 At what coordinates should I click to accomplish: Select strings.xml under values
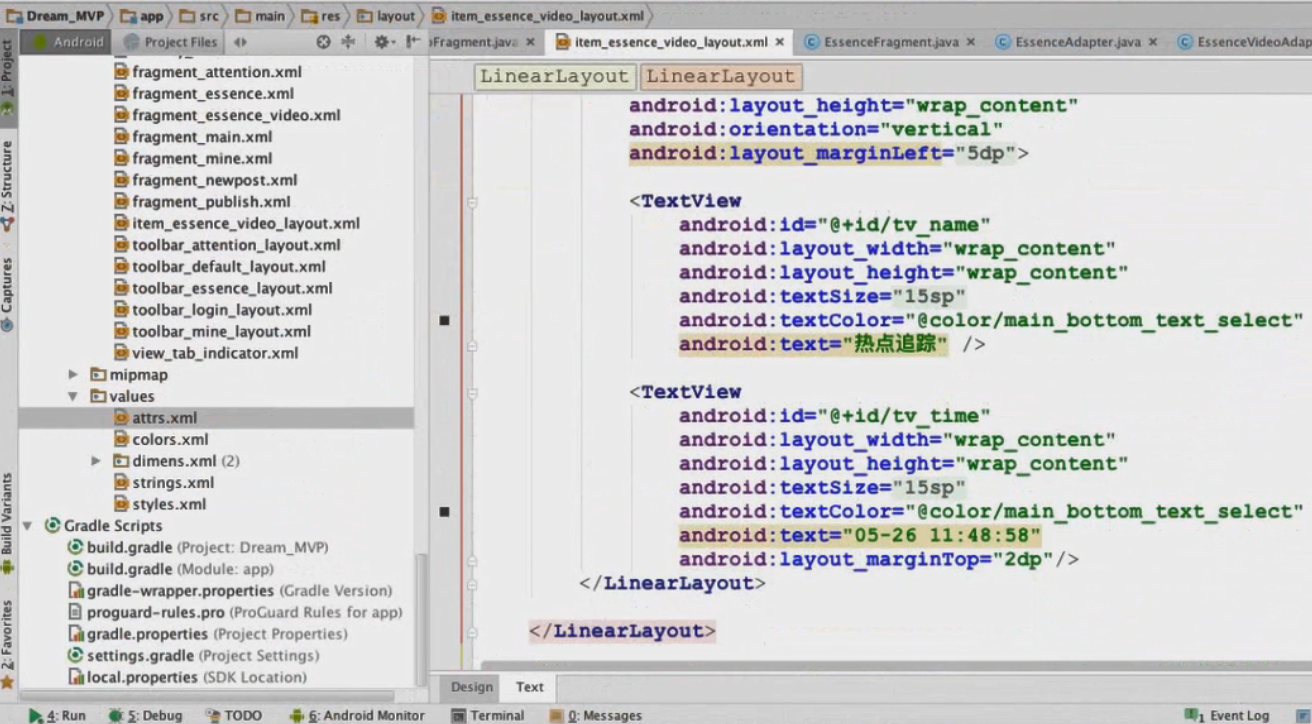pyautogui.click(x=164, y=483)
